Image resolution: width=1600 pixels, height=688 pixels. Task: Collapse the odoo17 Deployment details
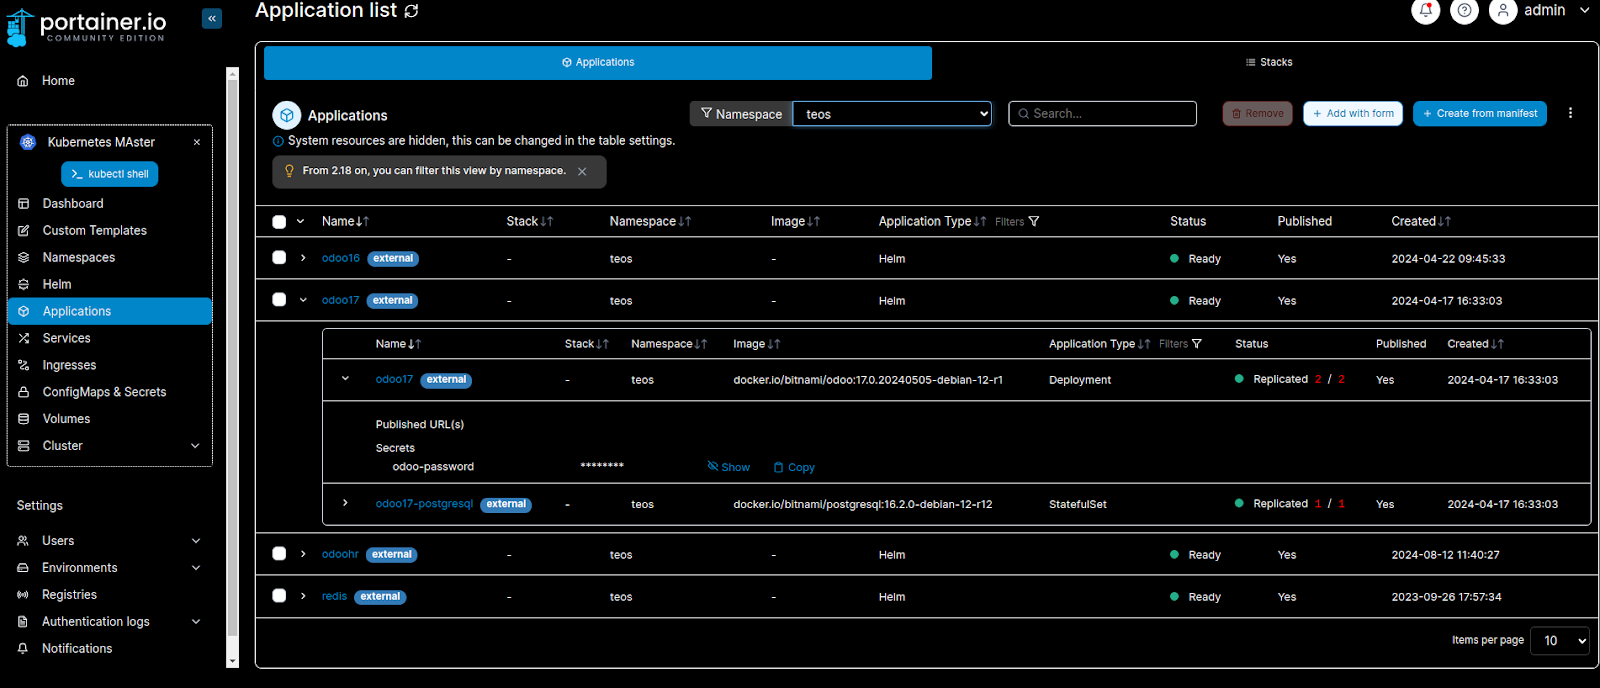(345, 379)
